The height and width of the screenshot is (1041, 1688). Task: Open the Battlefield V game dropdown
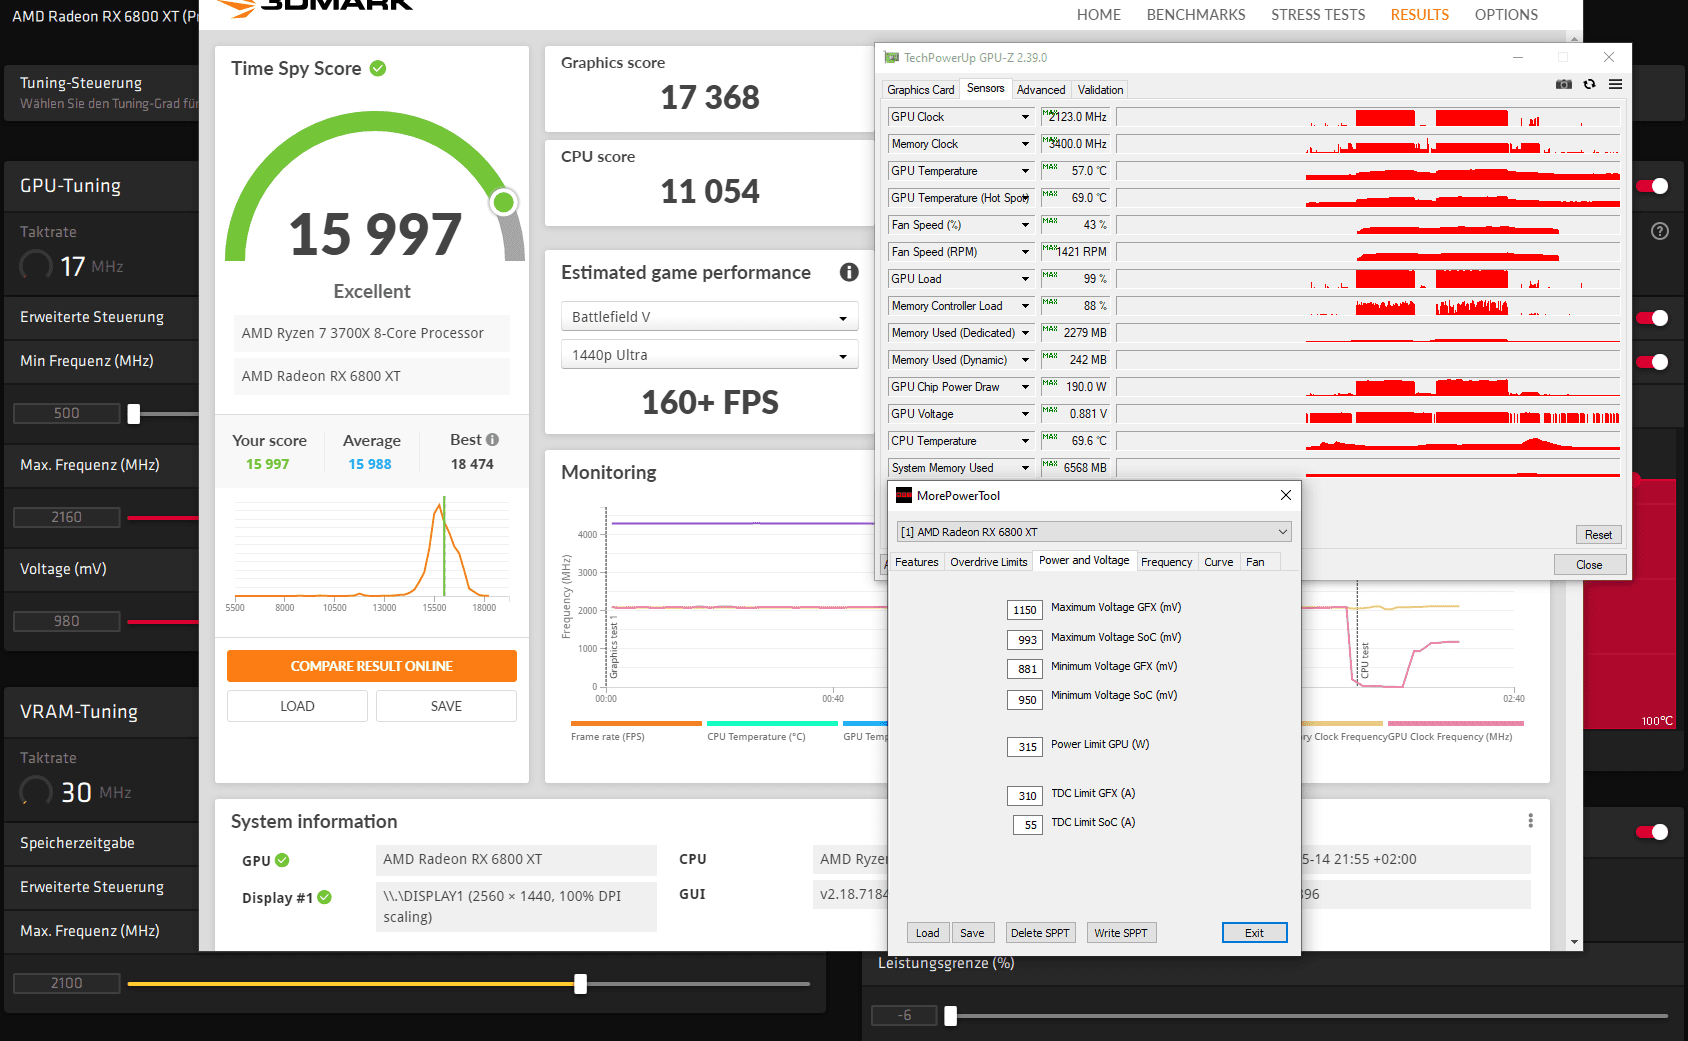click(x=709, y=317)
